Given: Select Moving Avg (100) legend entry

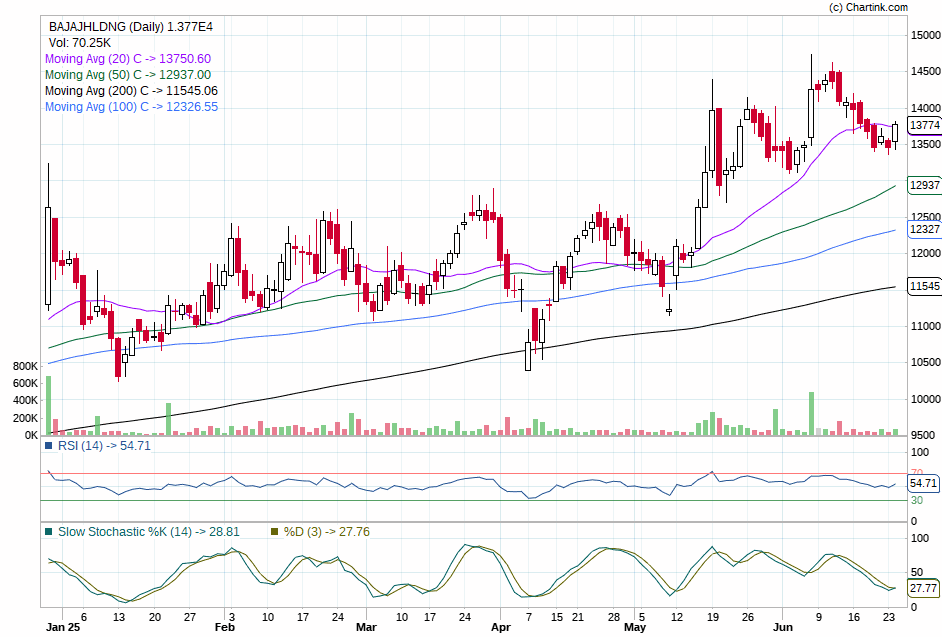Looking at the screenshot, I should pyautogui.click(x=132, y=106).
